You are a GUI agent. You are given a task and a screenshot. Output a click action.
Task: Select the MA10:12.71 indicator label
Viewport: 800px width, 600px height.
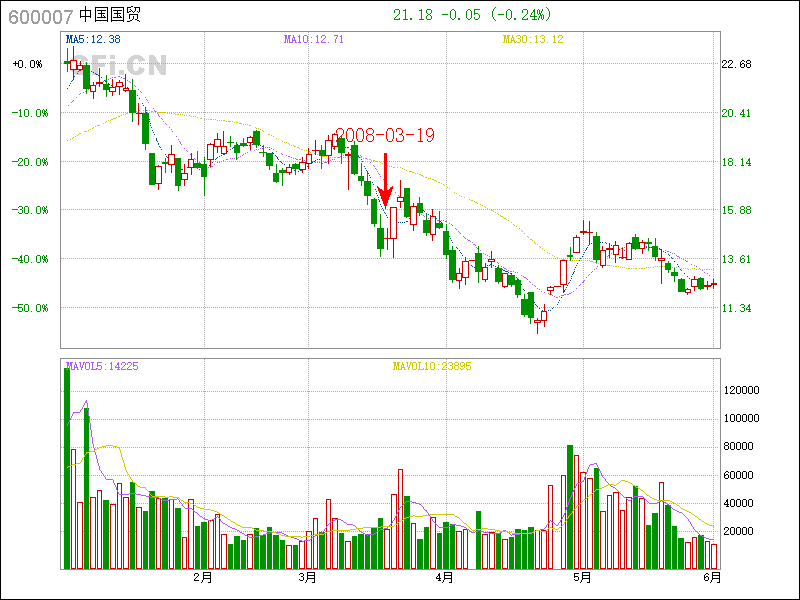click(x=313, y=40)
